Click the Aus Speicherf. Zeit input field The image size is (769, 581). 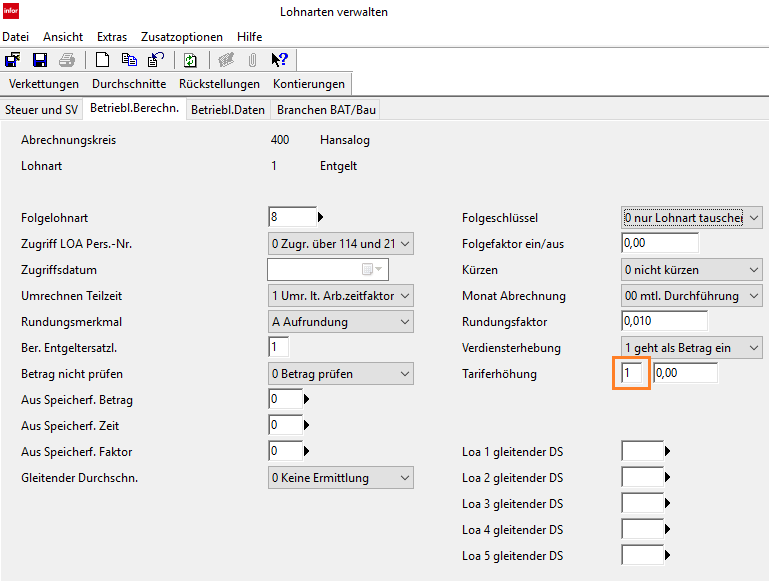(x=285, y=425)
